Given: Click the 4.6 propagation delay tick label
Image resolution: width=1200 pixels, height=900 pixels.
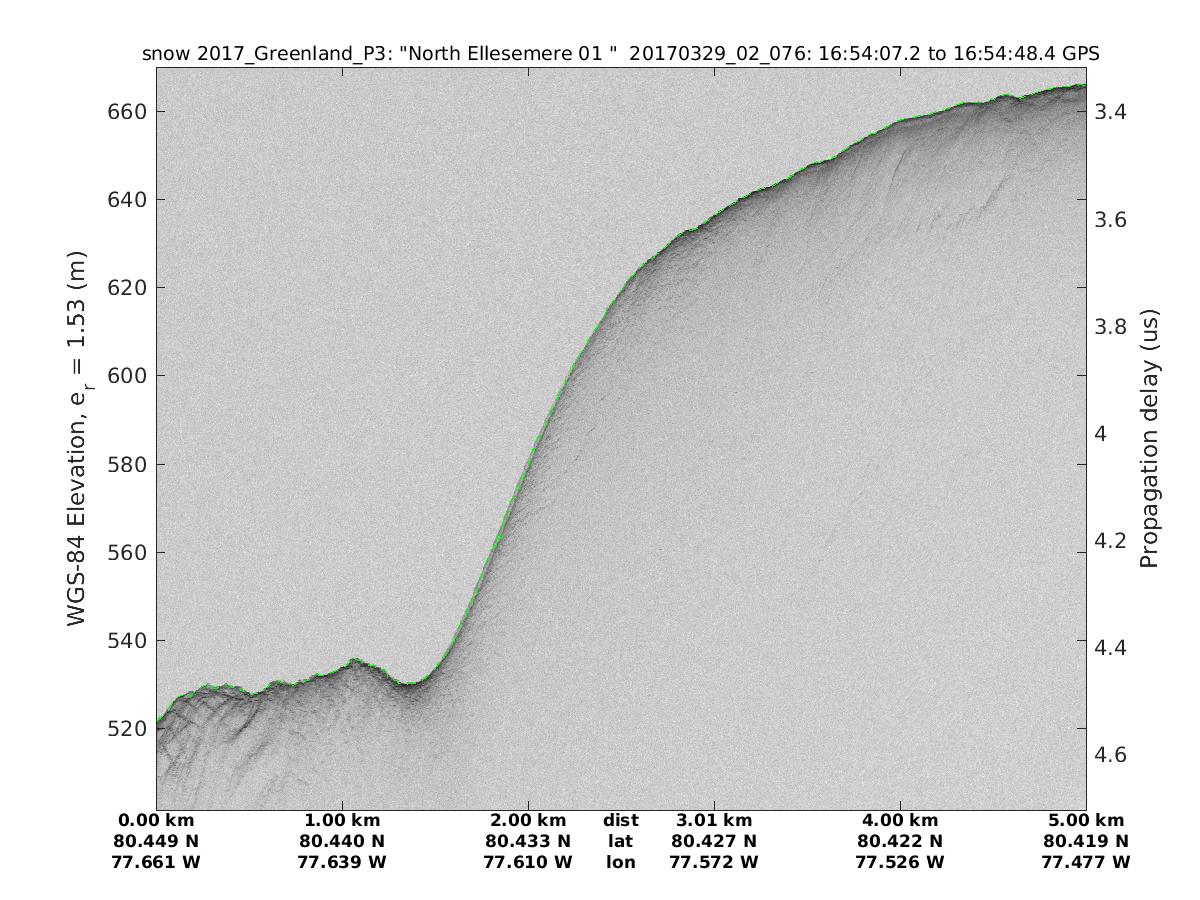Looking at the screenshot, I should [x=1112, y=755].
